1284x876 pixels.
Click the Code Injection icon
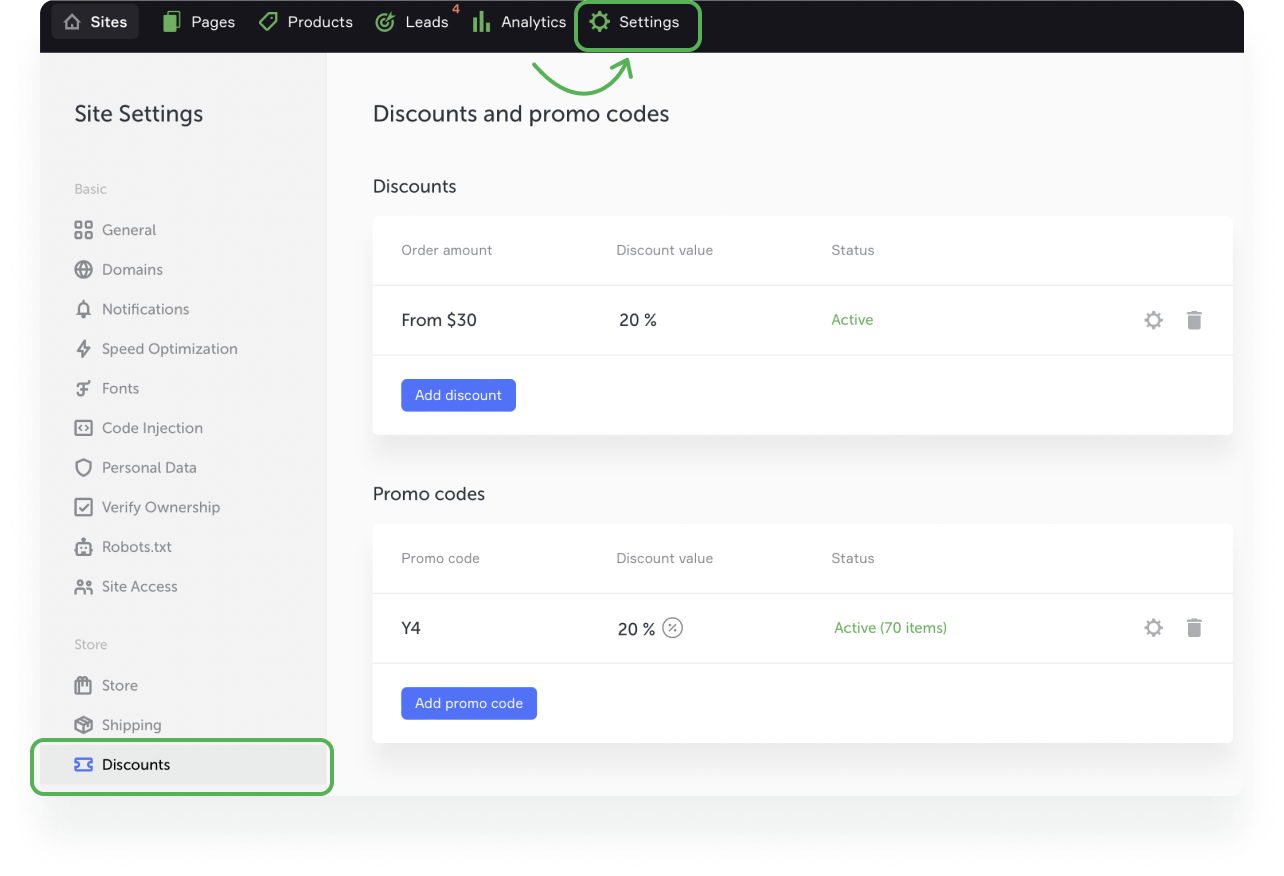[x=83, y=428]
